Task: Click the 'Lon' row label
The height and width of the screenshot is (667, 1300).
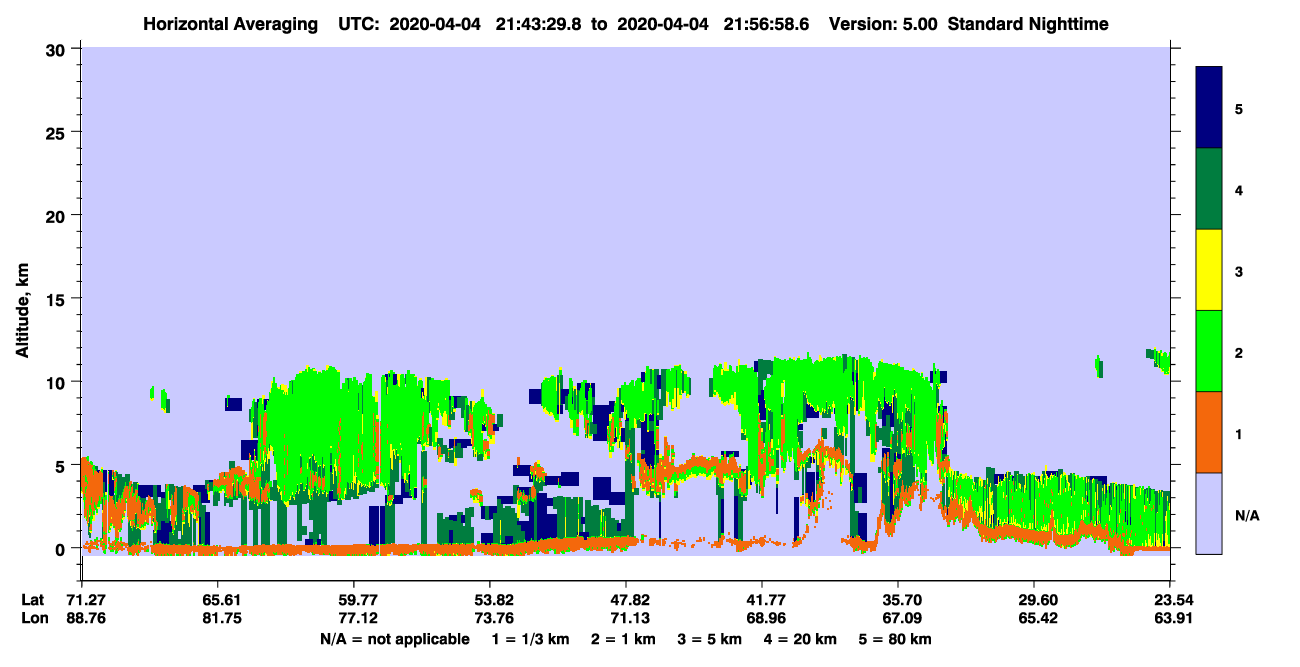Action: [x=33, y=619]
